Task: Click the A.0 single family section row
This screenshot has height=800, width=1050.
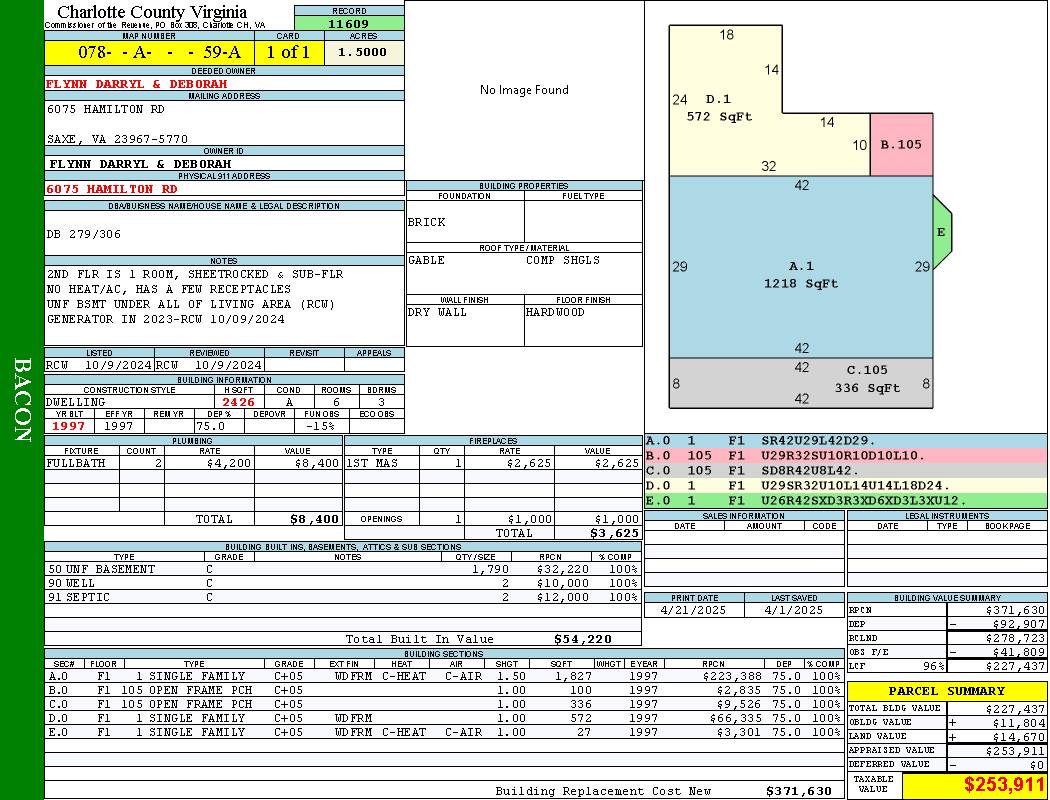Action: pos(445,676)
